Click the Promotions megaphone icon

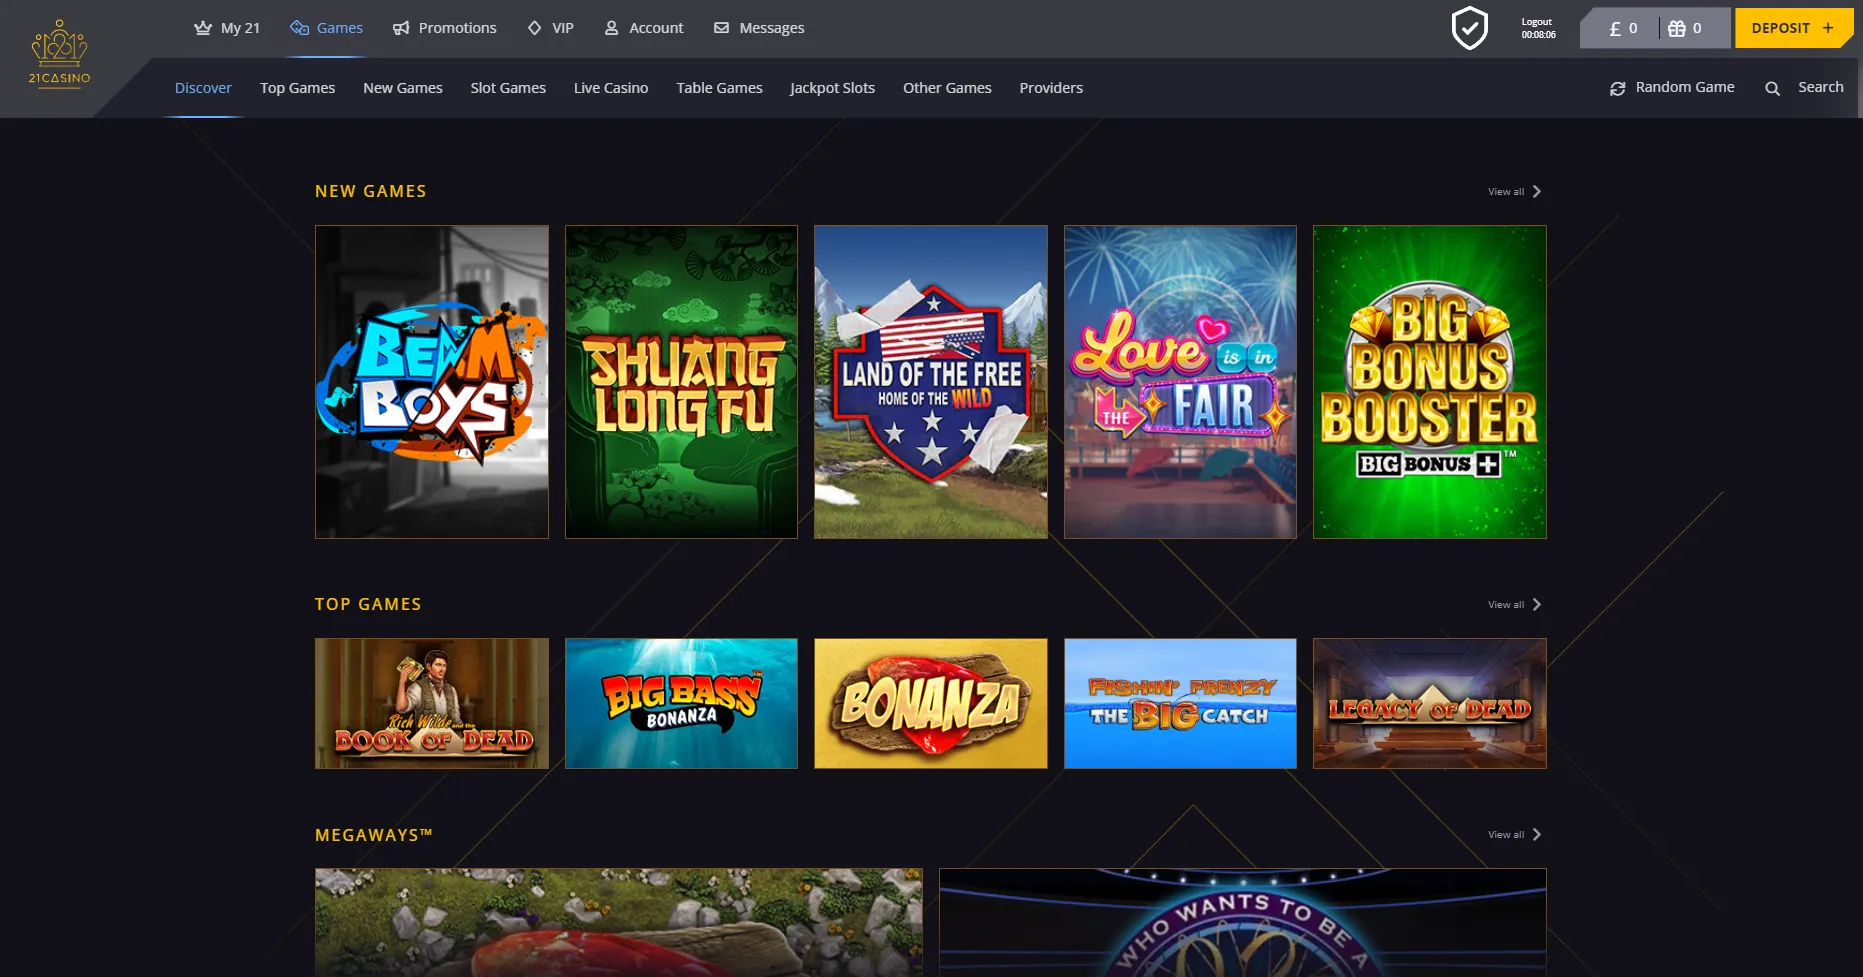point(401,28)
